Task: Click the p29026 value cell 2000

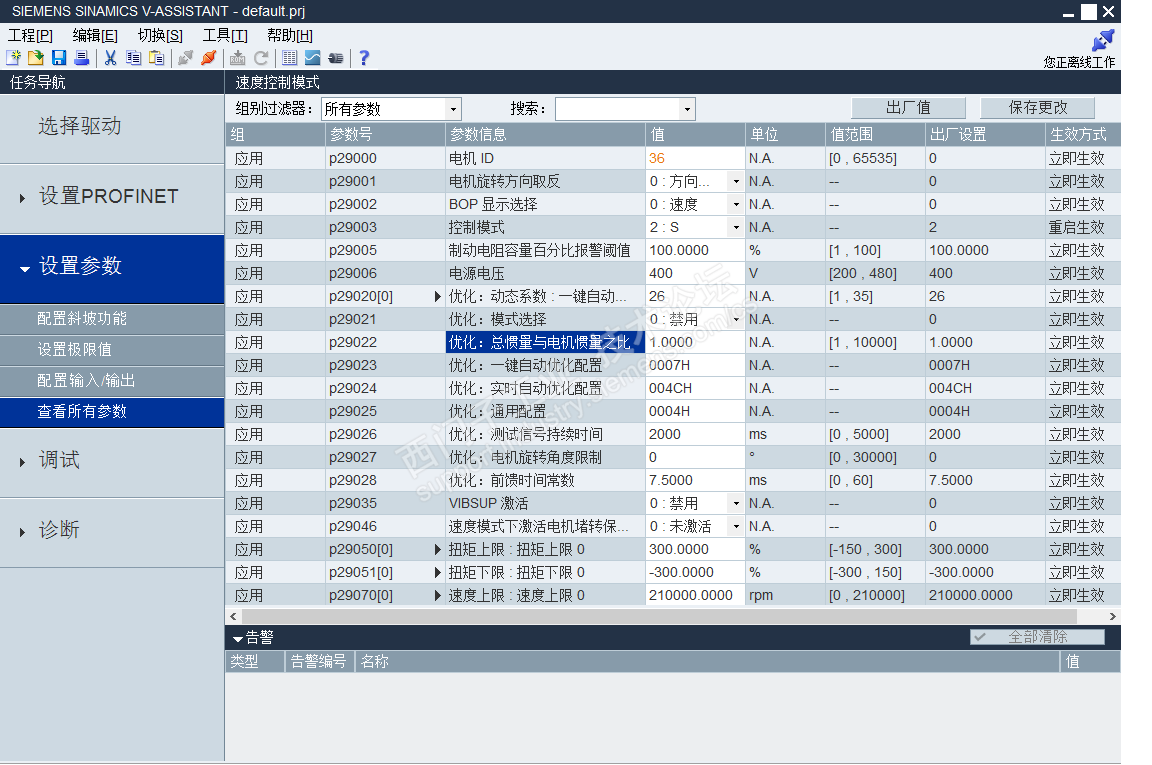Action: pyautogui.click(x=694, y=434)
